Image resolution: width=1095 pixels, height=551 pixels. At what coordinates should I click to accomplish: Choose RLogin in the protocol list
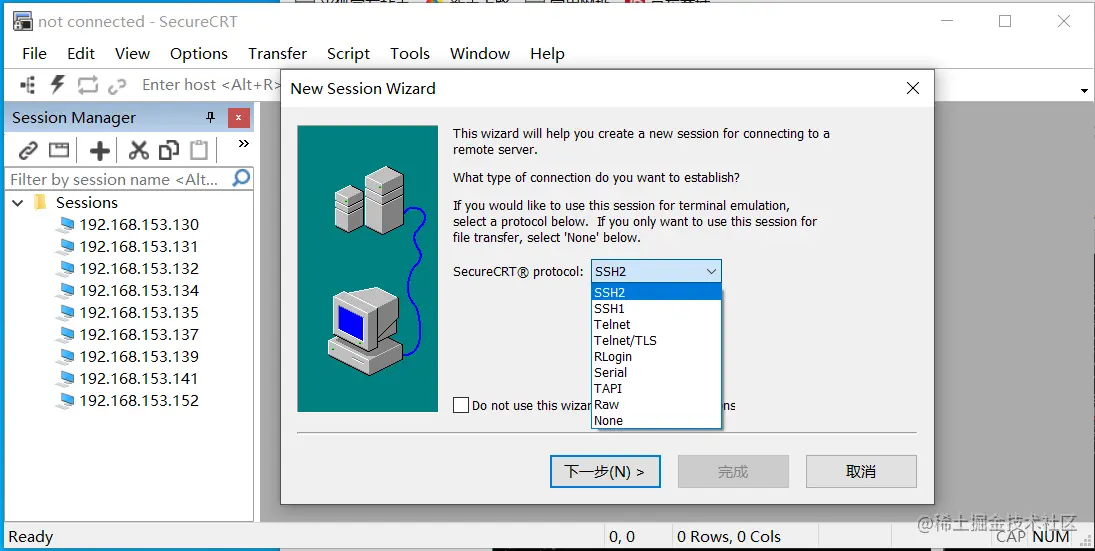[x=656, y=357]
